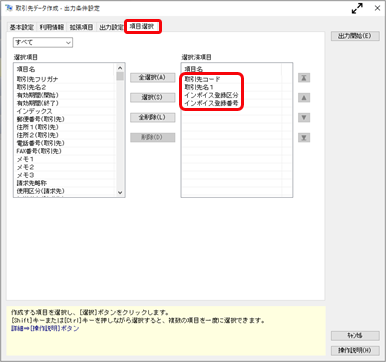
Task: Select メモ2 in left list
Action: point(25,167)
